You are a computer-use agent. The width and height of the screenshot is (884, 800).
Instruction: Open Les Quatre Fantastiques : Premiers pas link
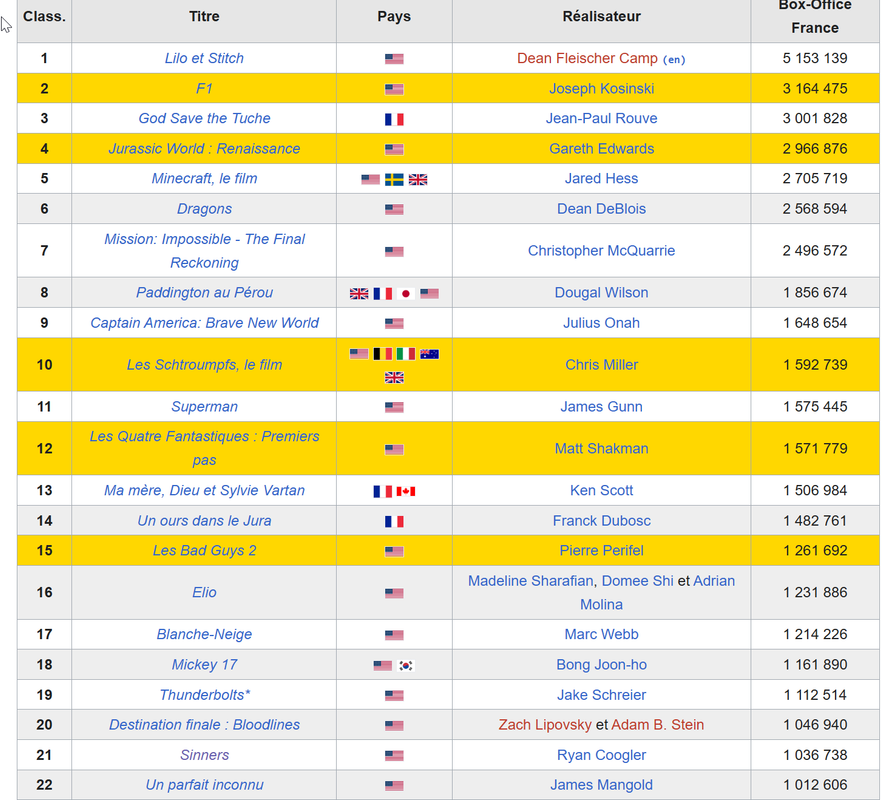click(x=204, y=448)
